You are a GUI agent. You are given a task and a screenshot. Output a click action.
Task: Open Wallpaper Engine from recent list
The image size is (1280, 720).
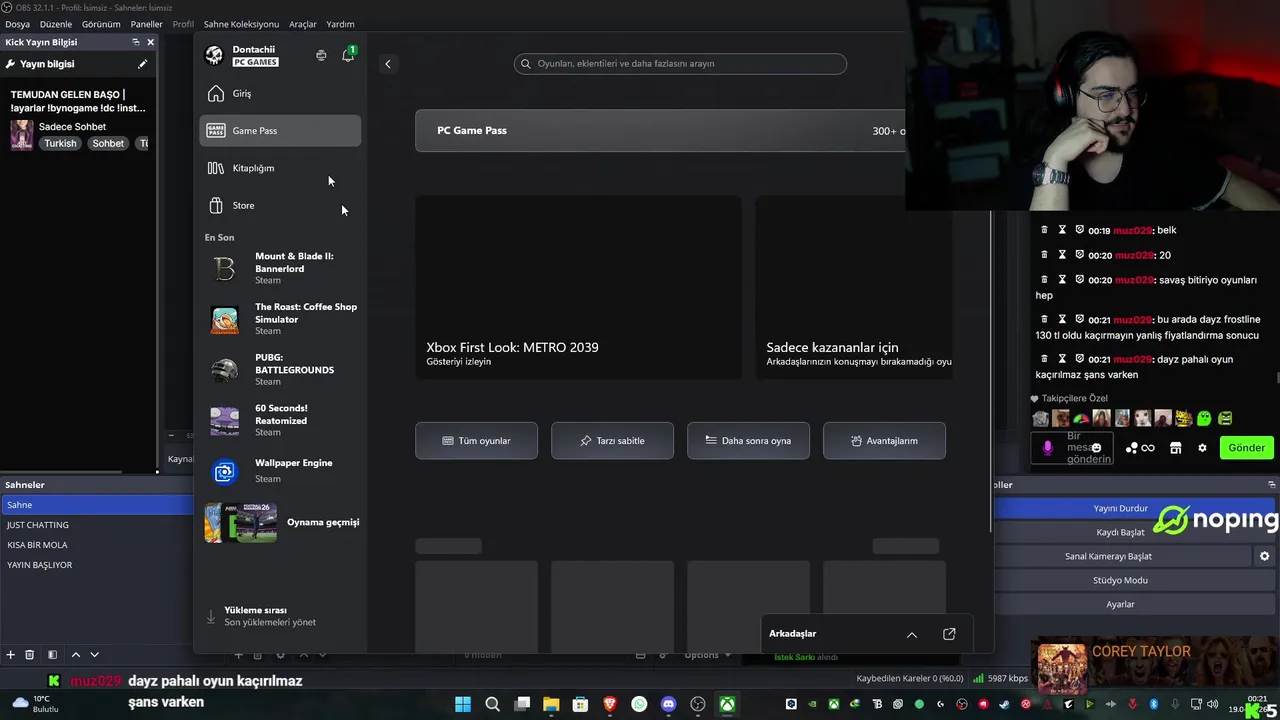point(281,470)
